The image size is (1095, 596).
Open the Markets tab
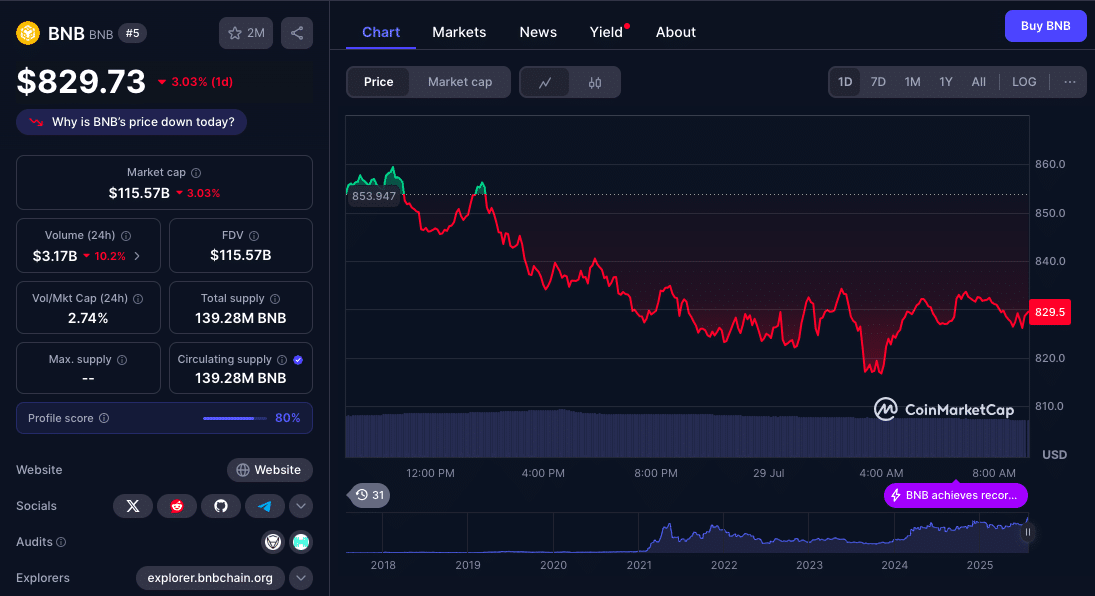459,32
